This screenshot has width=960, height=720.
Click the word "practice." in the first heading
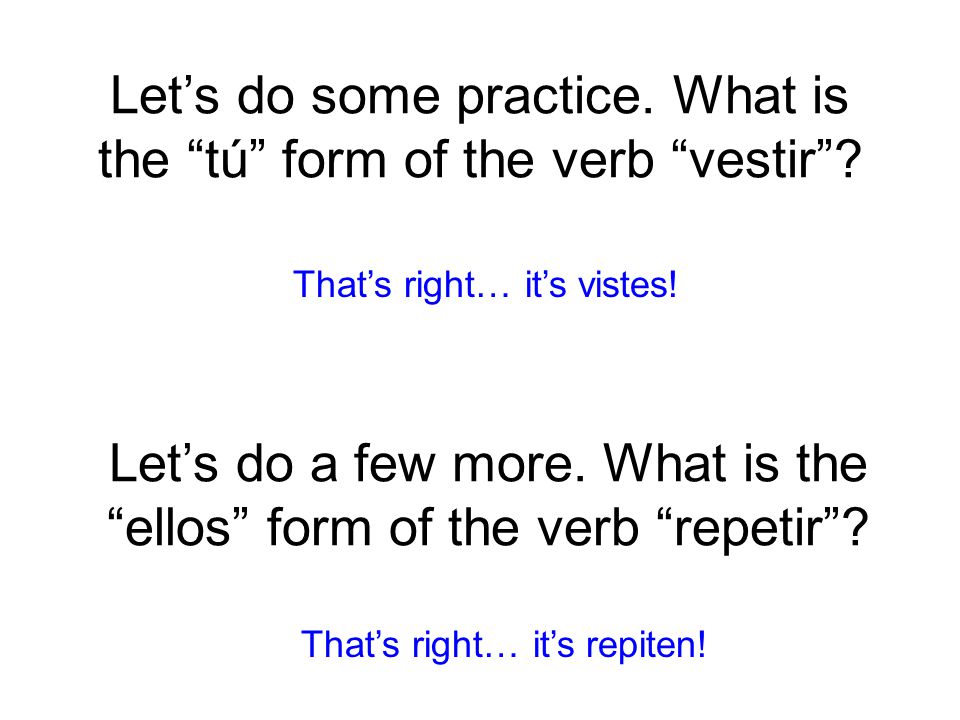[x=555, y=97]
